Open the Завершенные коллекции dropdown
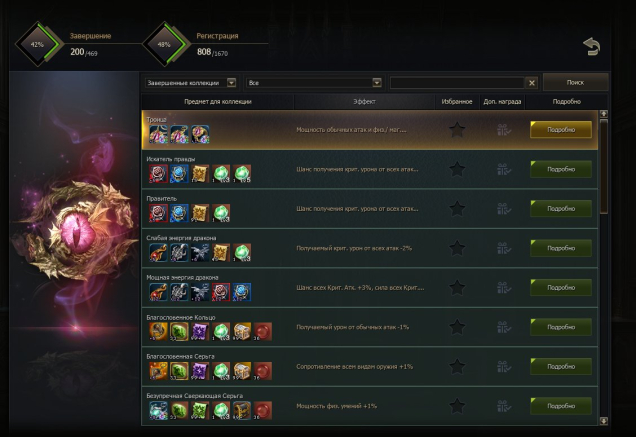Screen dimensions: 636x437 point(191,83)
